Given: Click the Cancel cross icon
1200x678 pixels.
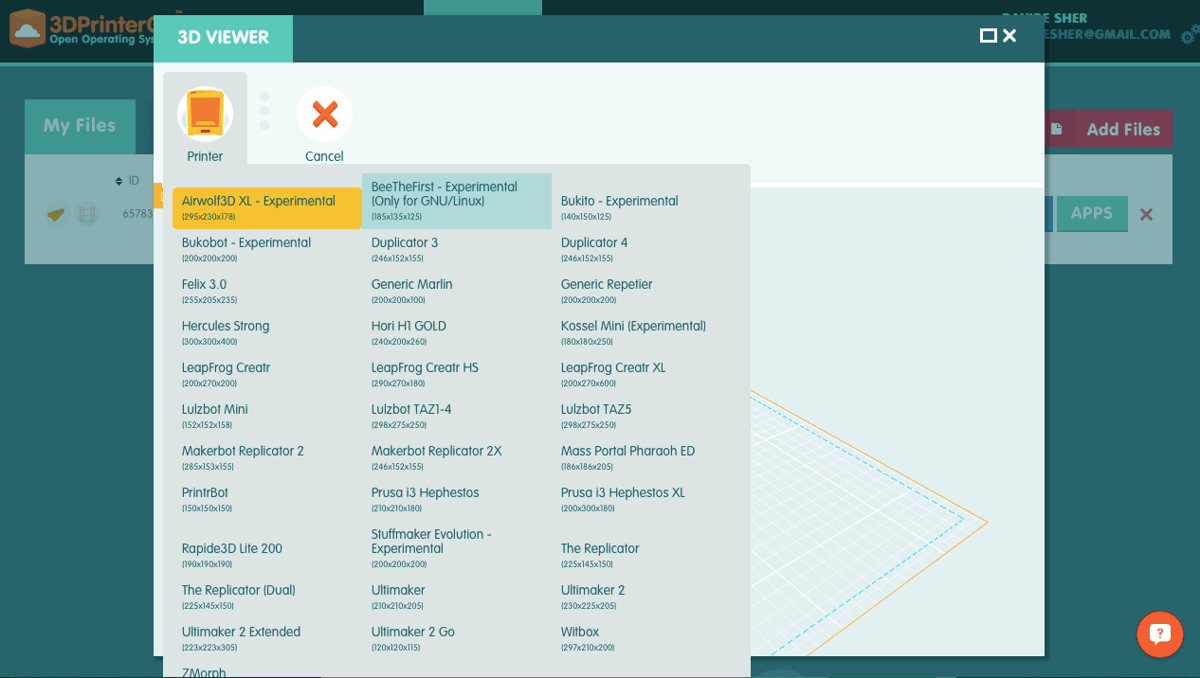Looking at the screenshot, I should [x=324, y=114].
